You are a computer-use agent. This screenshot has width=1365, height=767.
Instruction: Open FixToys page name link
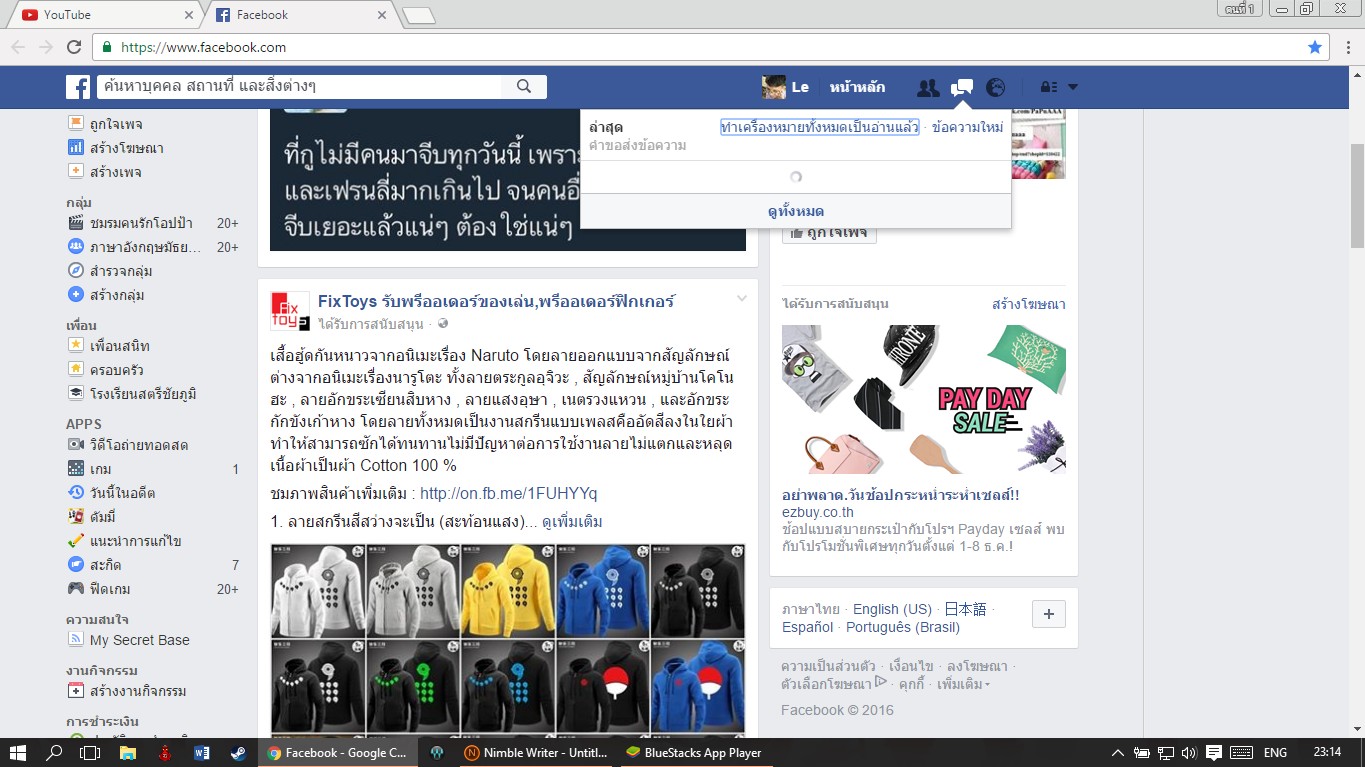pos(496,301)
